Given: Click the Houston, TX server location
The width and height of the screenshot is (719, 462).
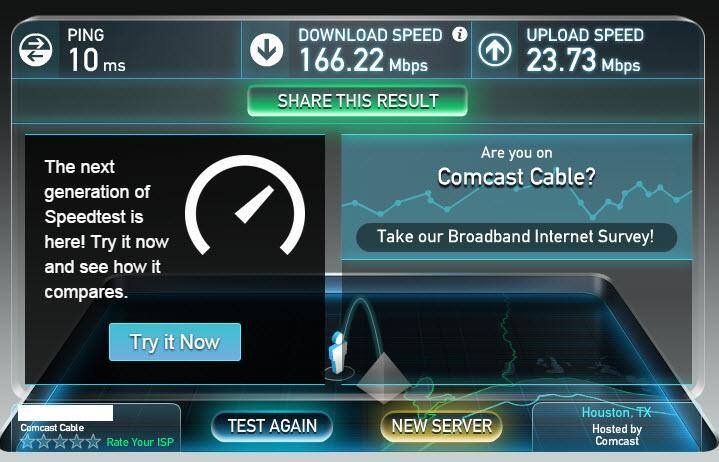Looking at the screenshot, I should [x=616, y=412].
